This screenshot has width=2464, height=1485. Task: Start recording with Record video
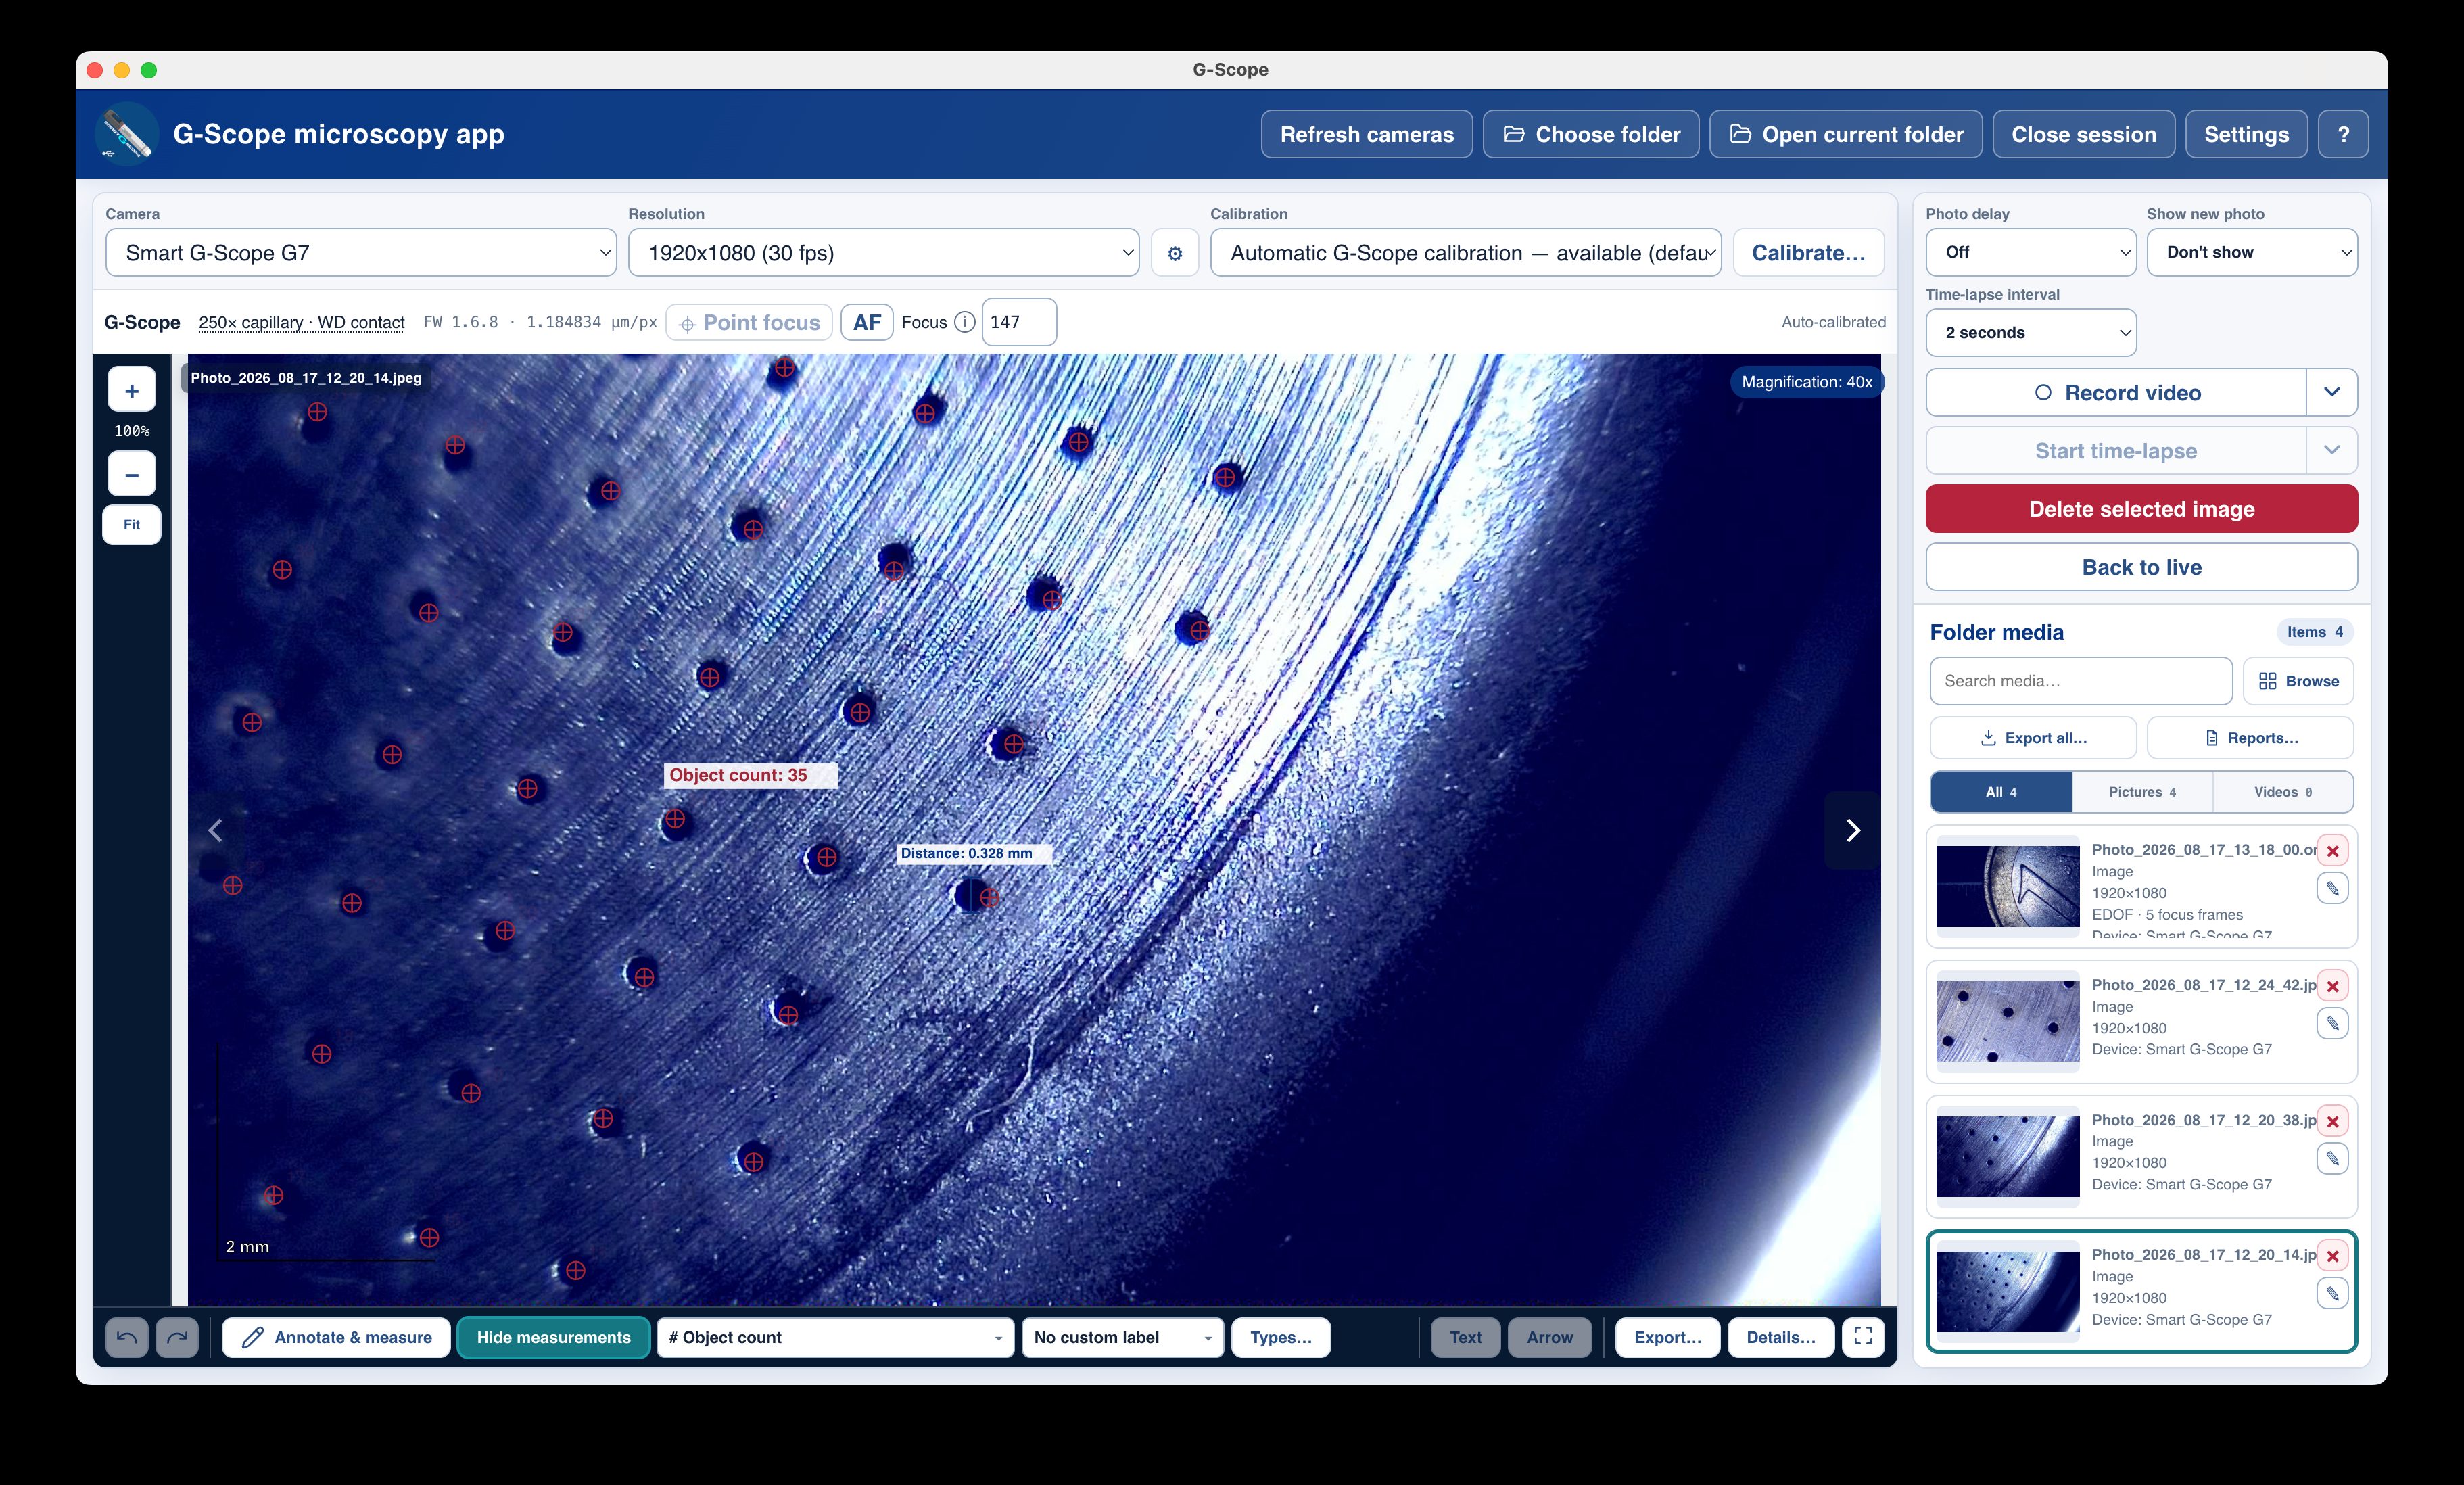pos(2116,392)
